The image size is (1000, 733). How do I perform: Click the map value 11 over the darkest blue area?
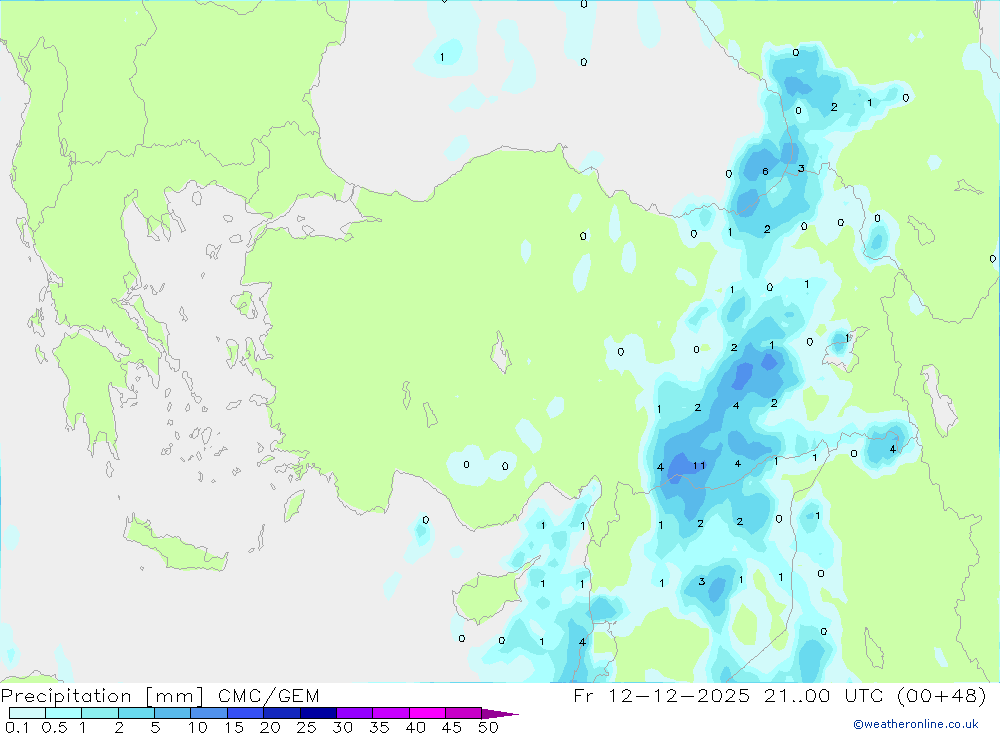pos(699,466)
